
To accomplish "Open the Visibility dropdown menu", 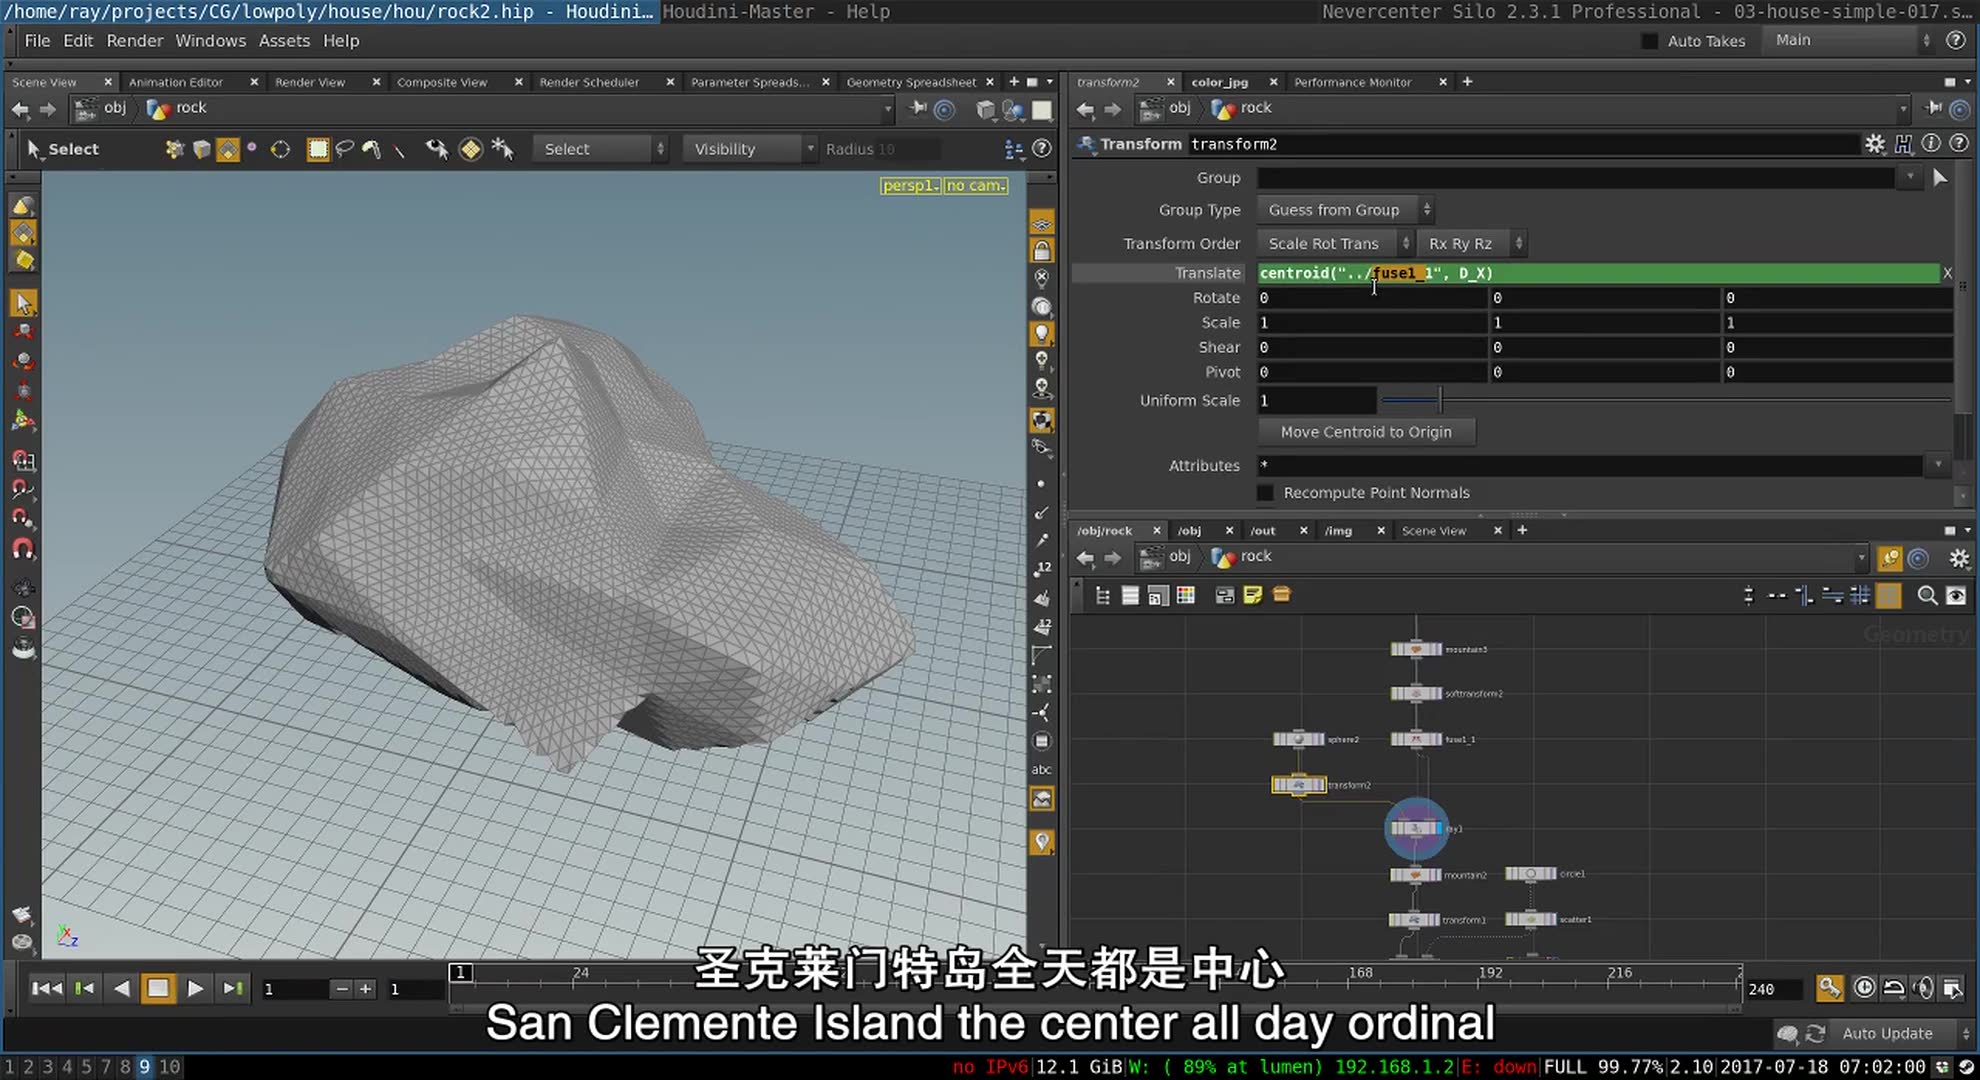I will coord(750,149).
